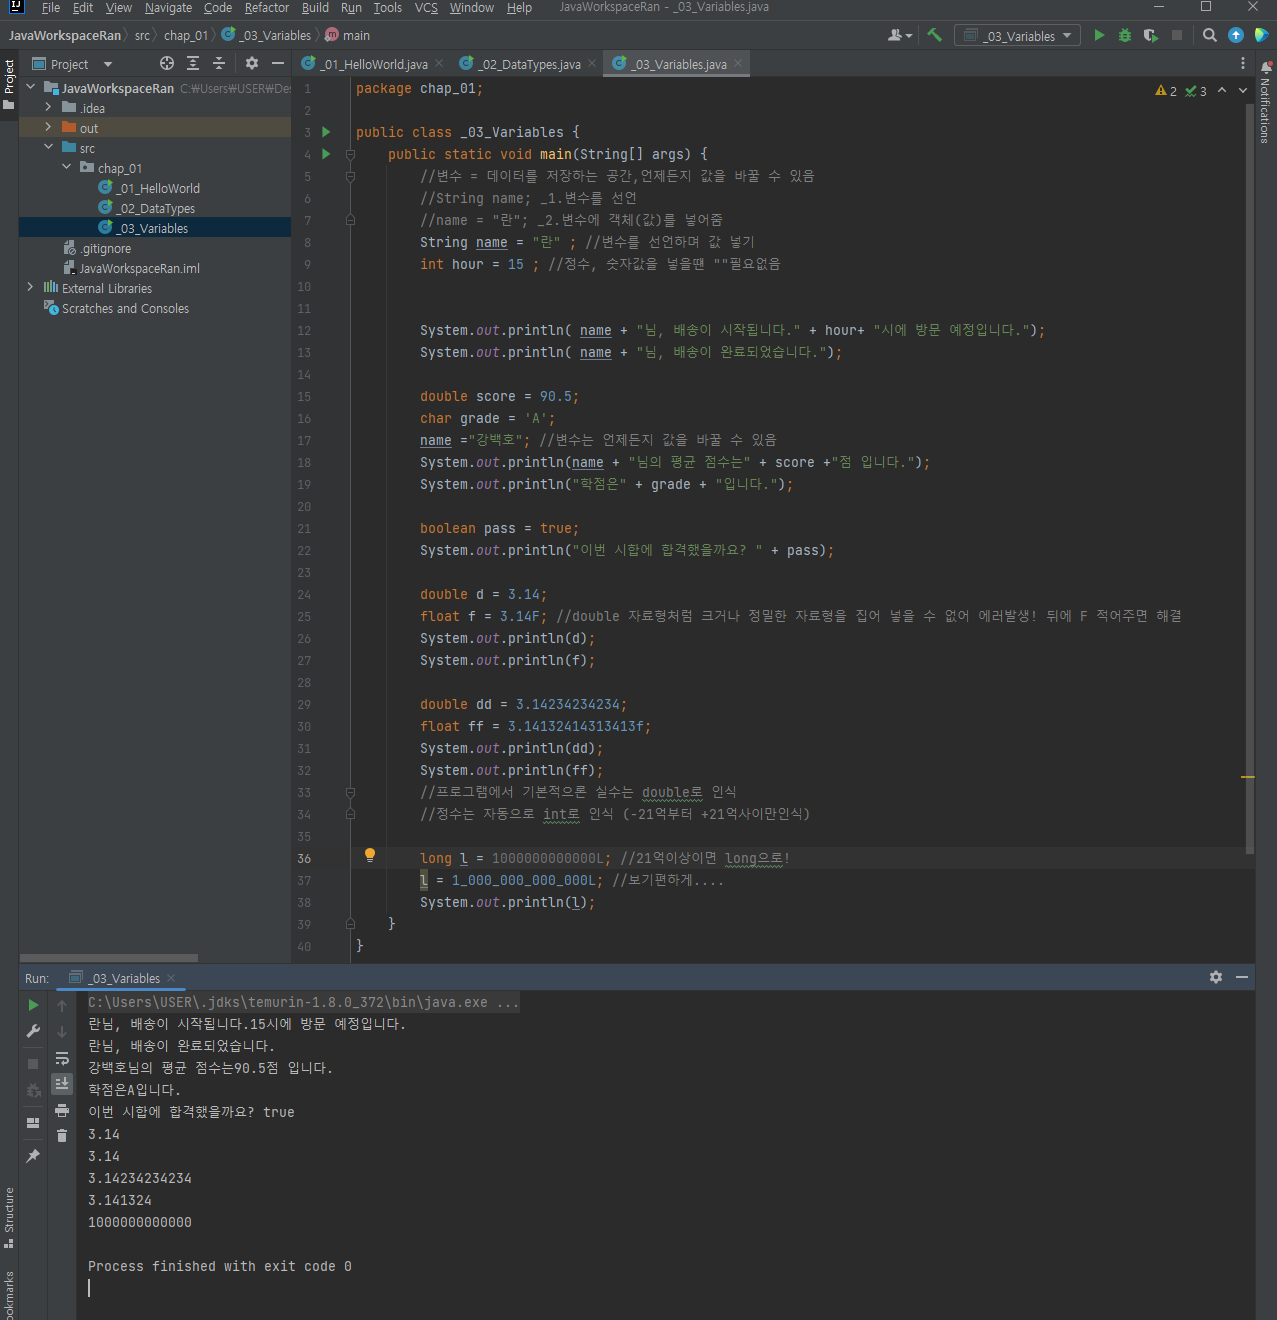Click the chap_01 breadcrumb
1277x1320 pixels.
tap(186, 35)
